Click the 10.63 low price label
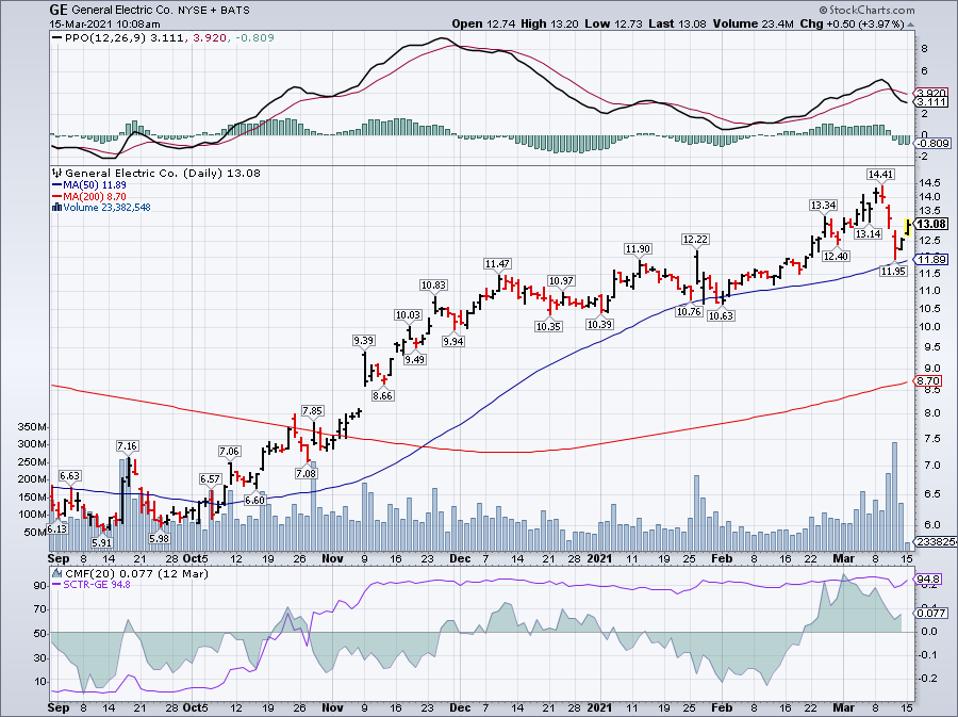 pyautogui.click(x=721, y=316)
